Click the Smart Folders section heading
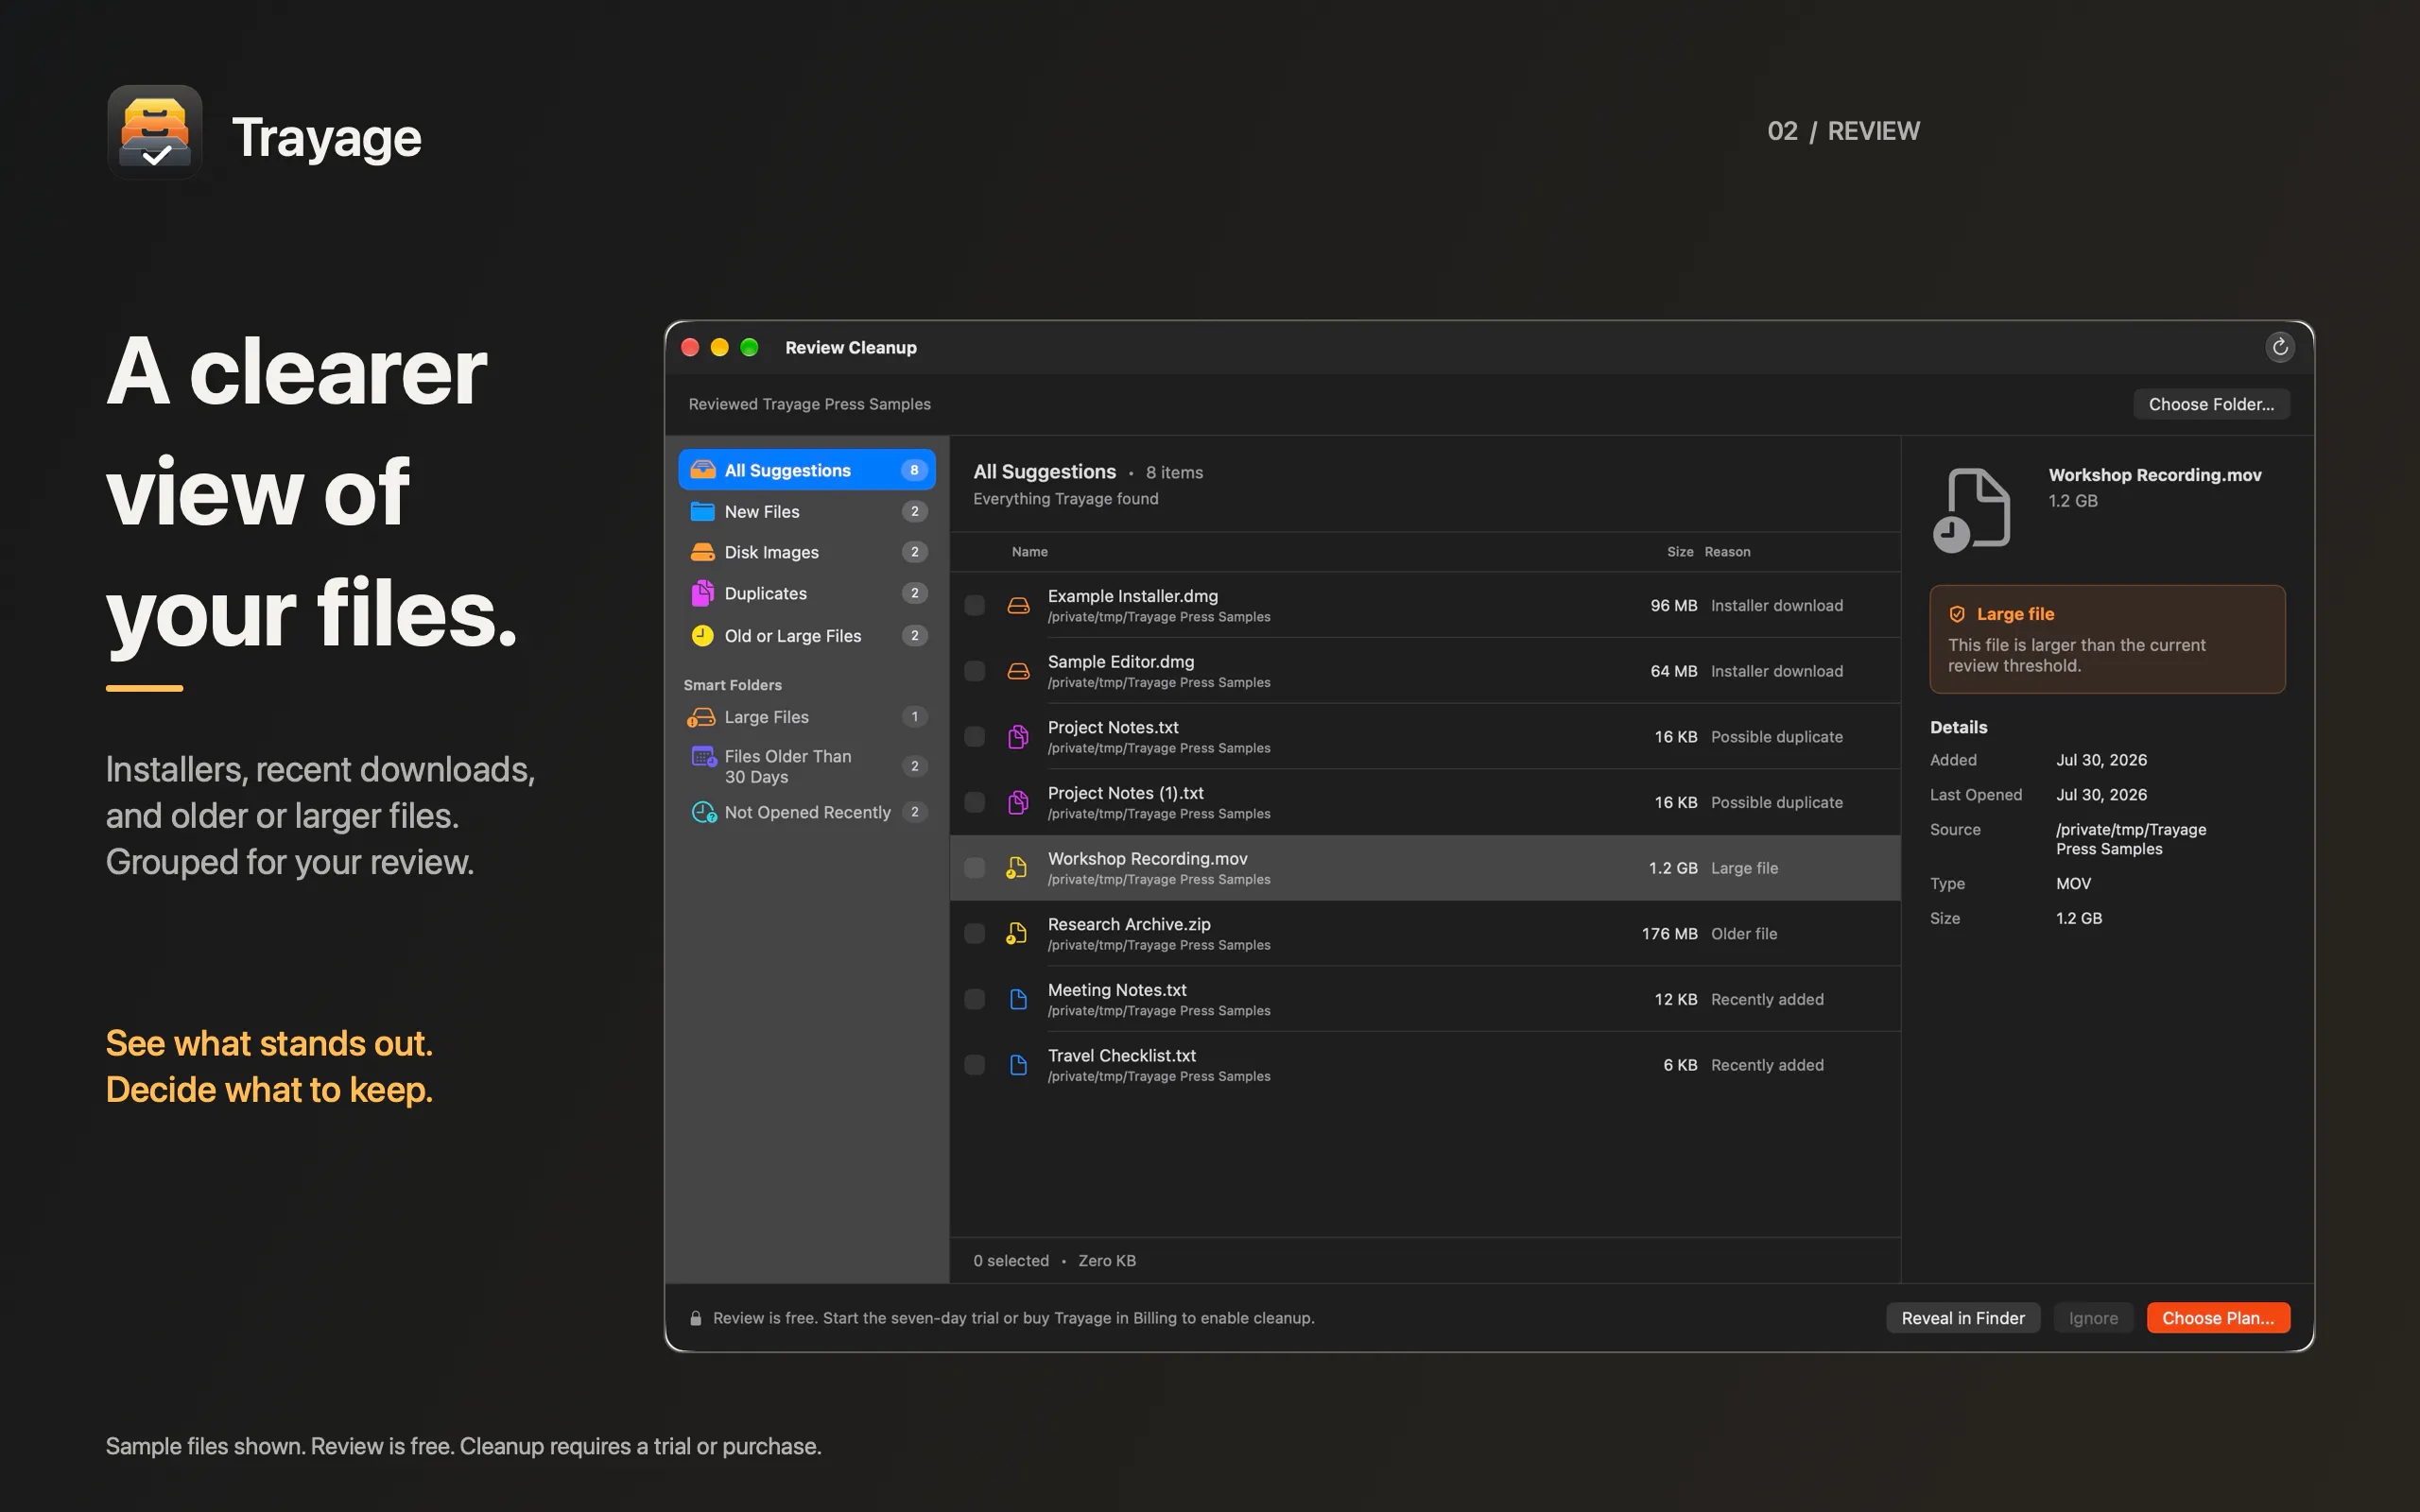 click(x=732, y=685)
